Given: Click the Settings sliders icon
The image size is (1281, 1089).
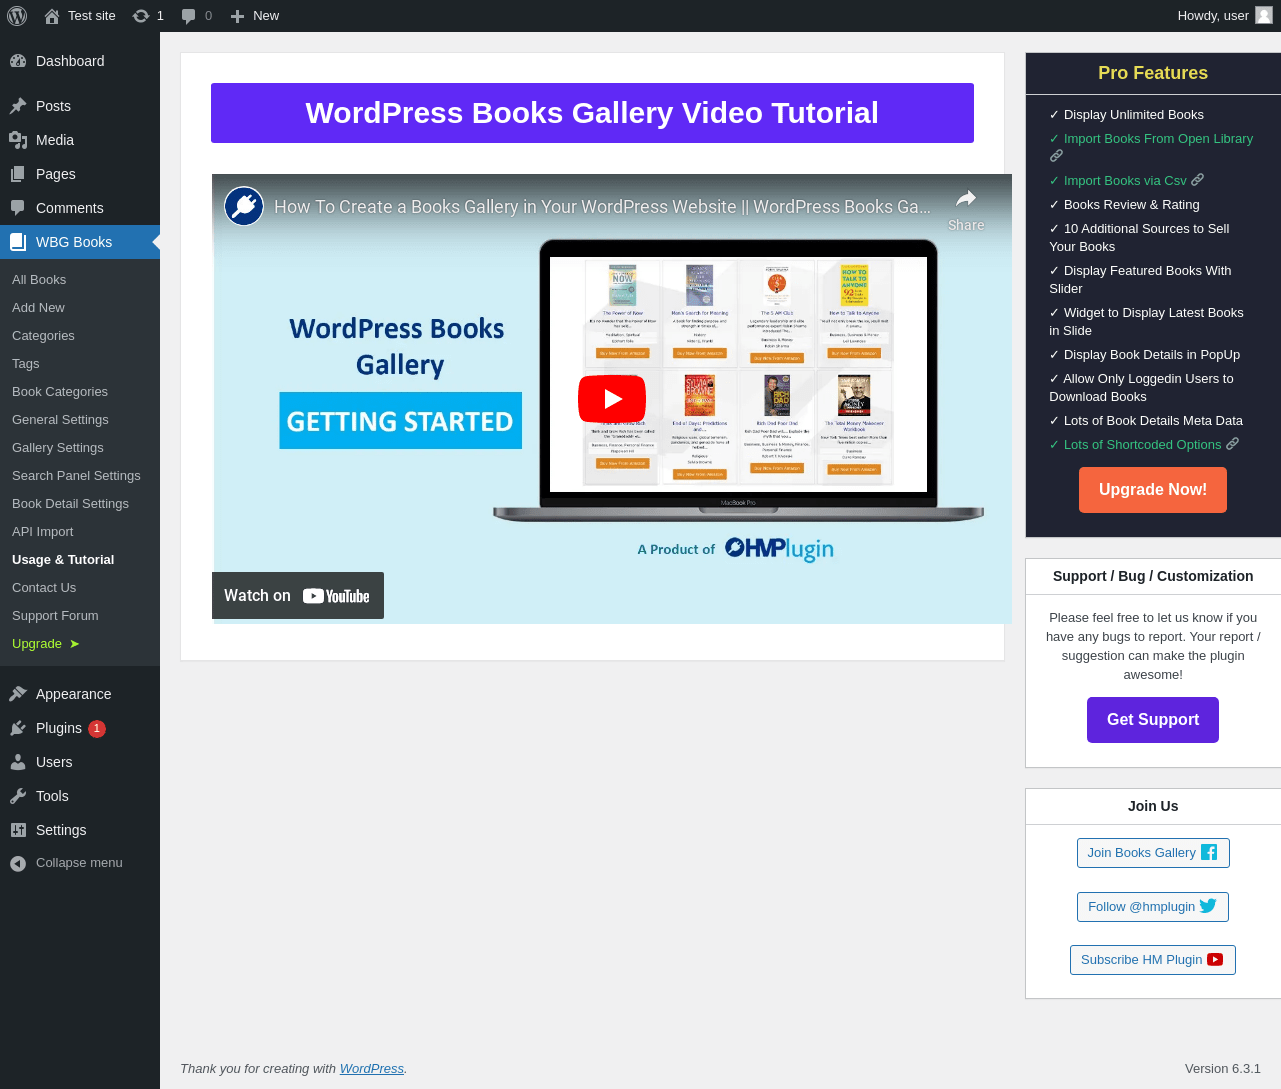Looking at the screenshot, I should pyautogui.click(x=18, y=830).
